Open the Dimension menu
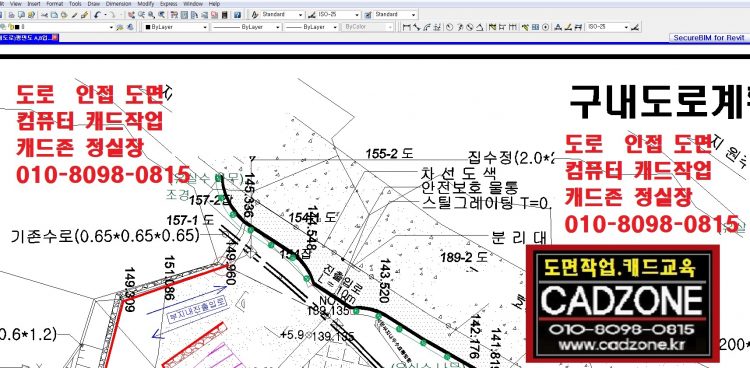 coord(118,3)
